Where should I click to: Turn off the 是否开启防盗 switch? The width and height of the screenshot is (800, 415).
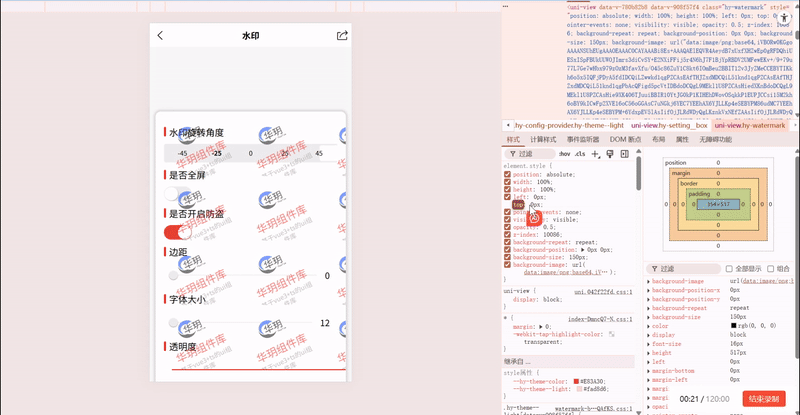click(177, 232)
